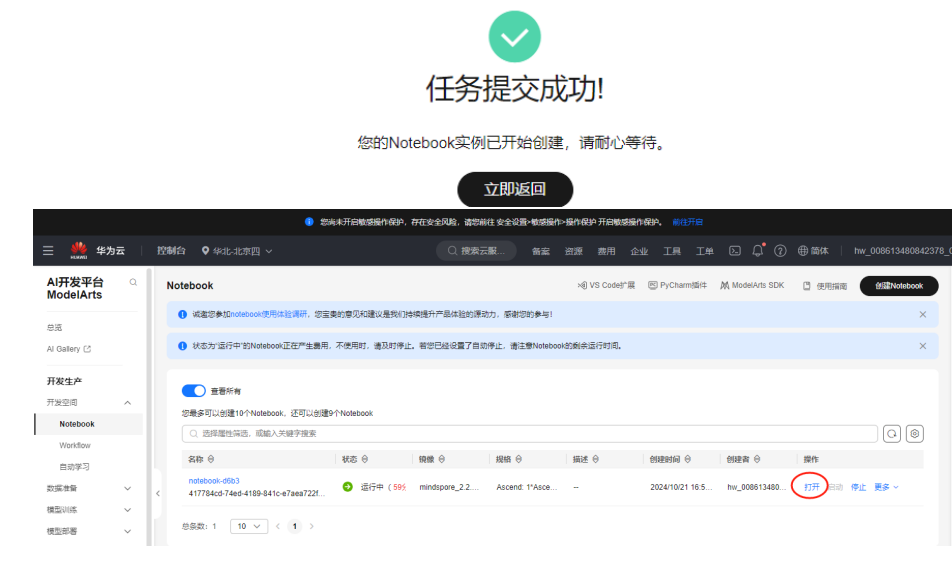Viewport: 952px width, 564px height.
Task: Click the refresh list icon button
Action: 892,433
